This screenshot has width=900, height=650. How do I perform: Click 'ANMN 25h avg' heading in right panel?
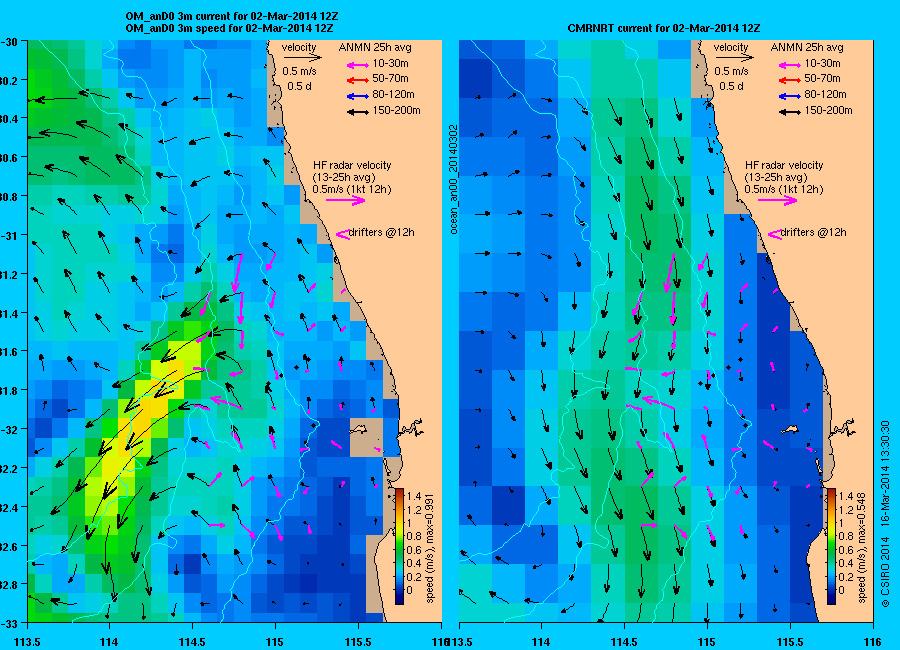[806, 47]
